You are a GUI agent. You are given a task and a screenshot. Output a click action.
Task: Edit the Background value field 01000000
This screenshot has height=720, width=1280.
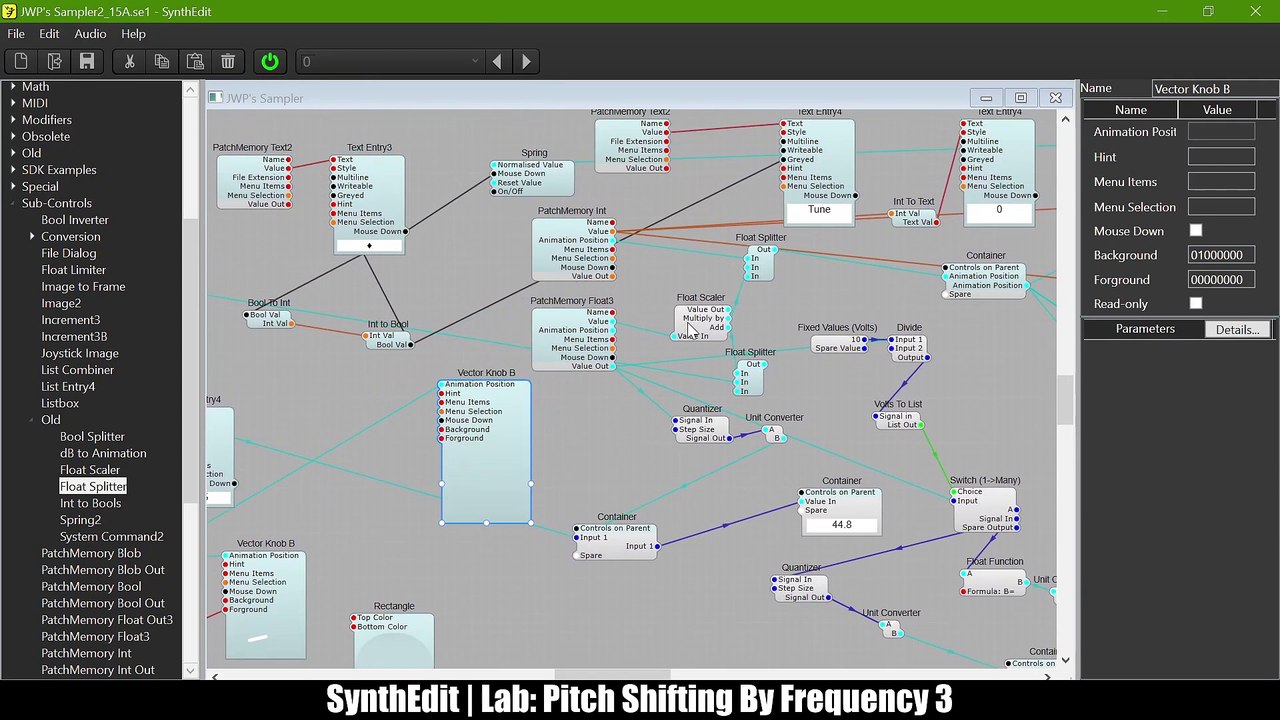pyautogui.click(x=1221, y=255)
